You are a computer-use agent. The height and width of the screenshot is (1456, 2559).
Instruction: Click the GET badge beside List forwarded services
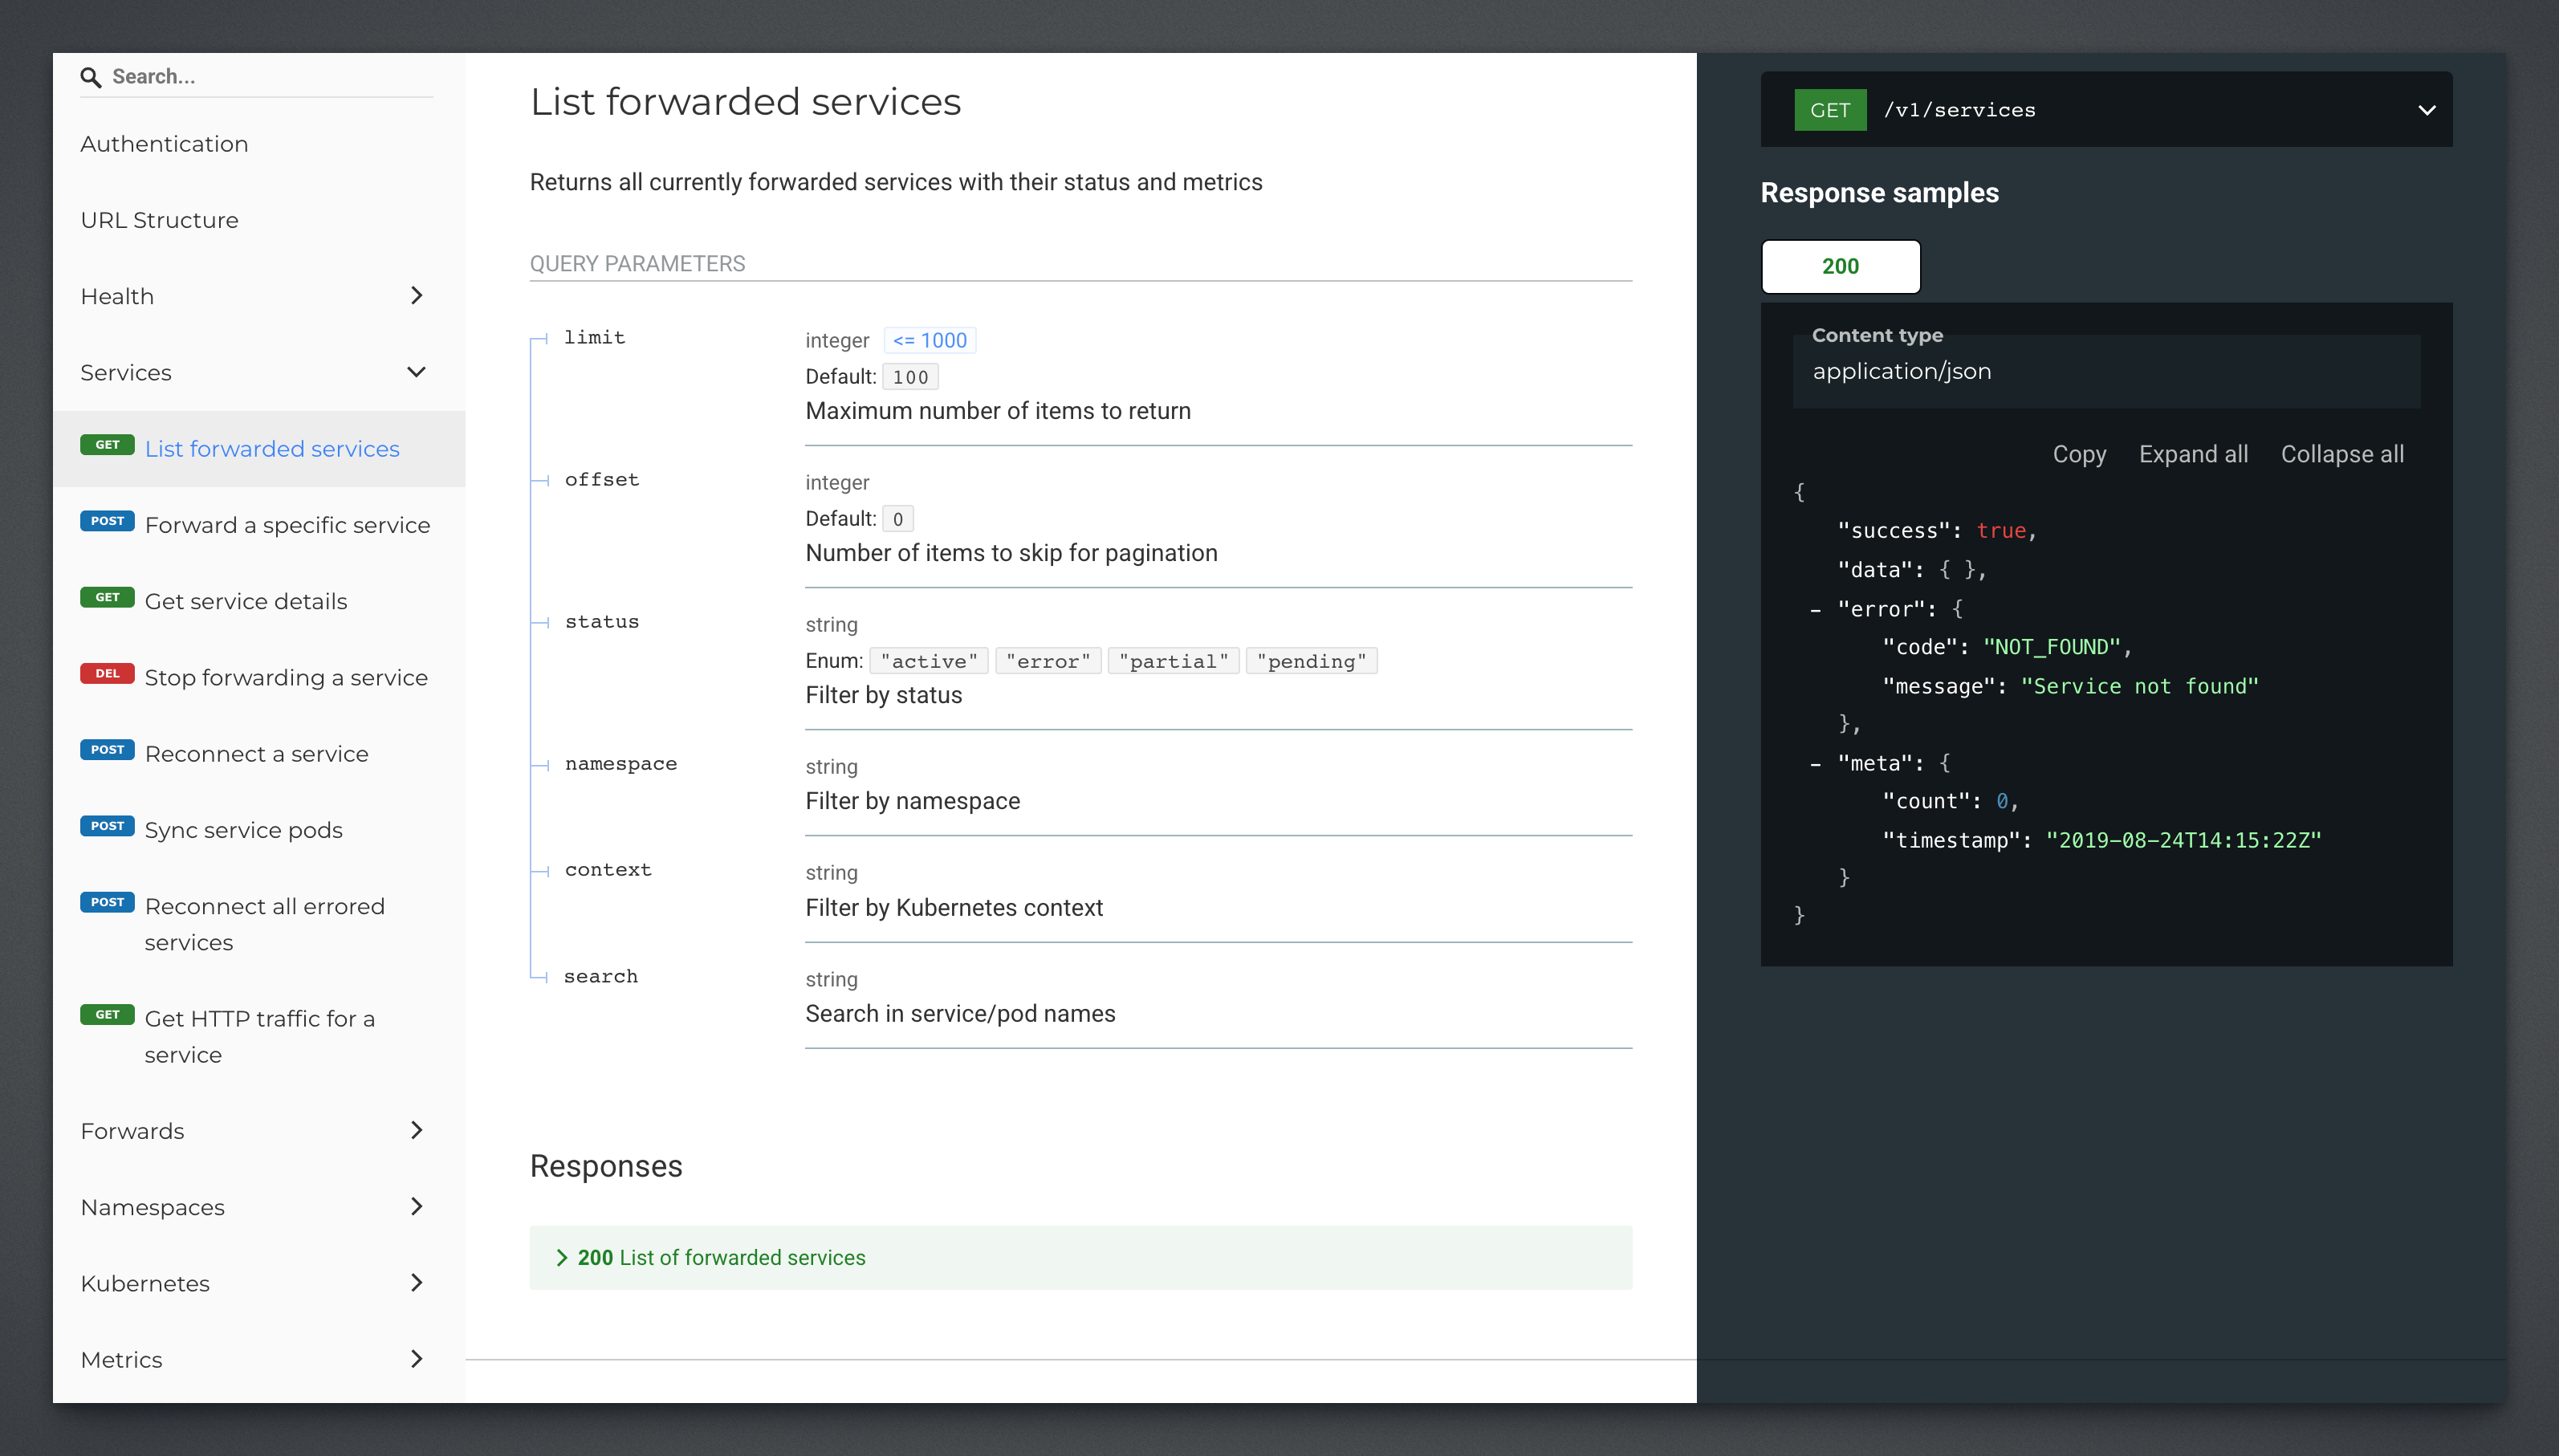[107, 444]
